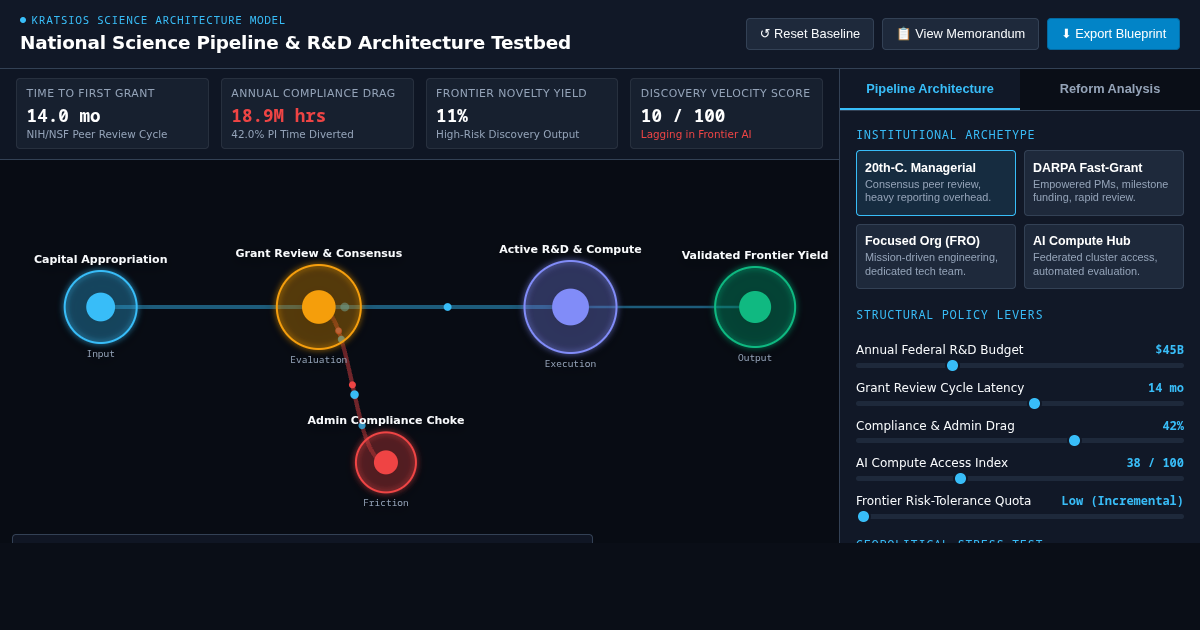This screenshot has width=1200, height=630.
Task: Select the Capital Appropriation input node
Action: click(x=101, y=307)
